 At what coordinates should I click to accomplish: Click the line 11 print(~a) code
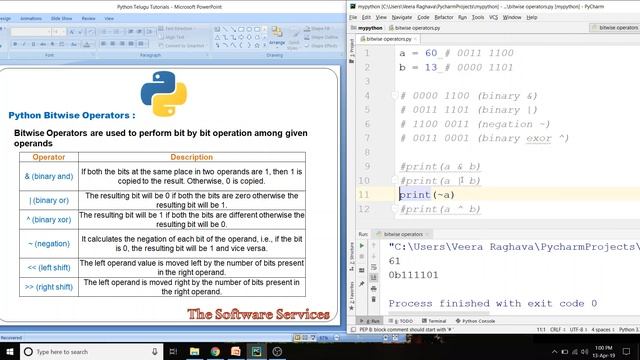pyautogui.click(x=427, y=195)
